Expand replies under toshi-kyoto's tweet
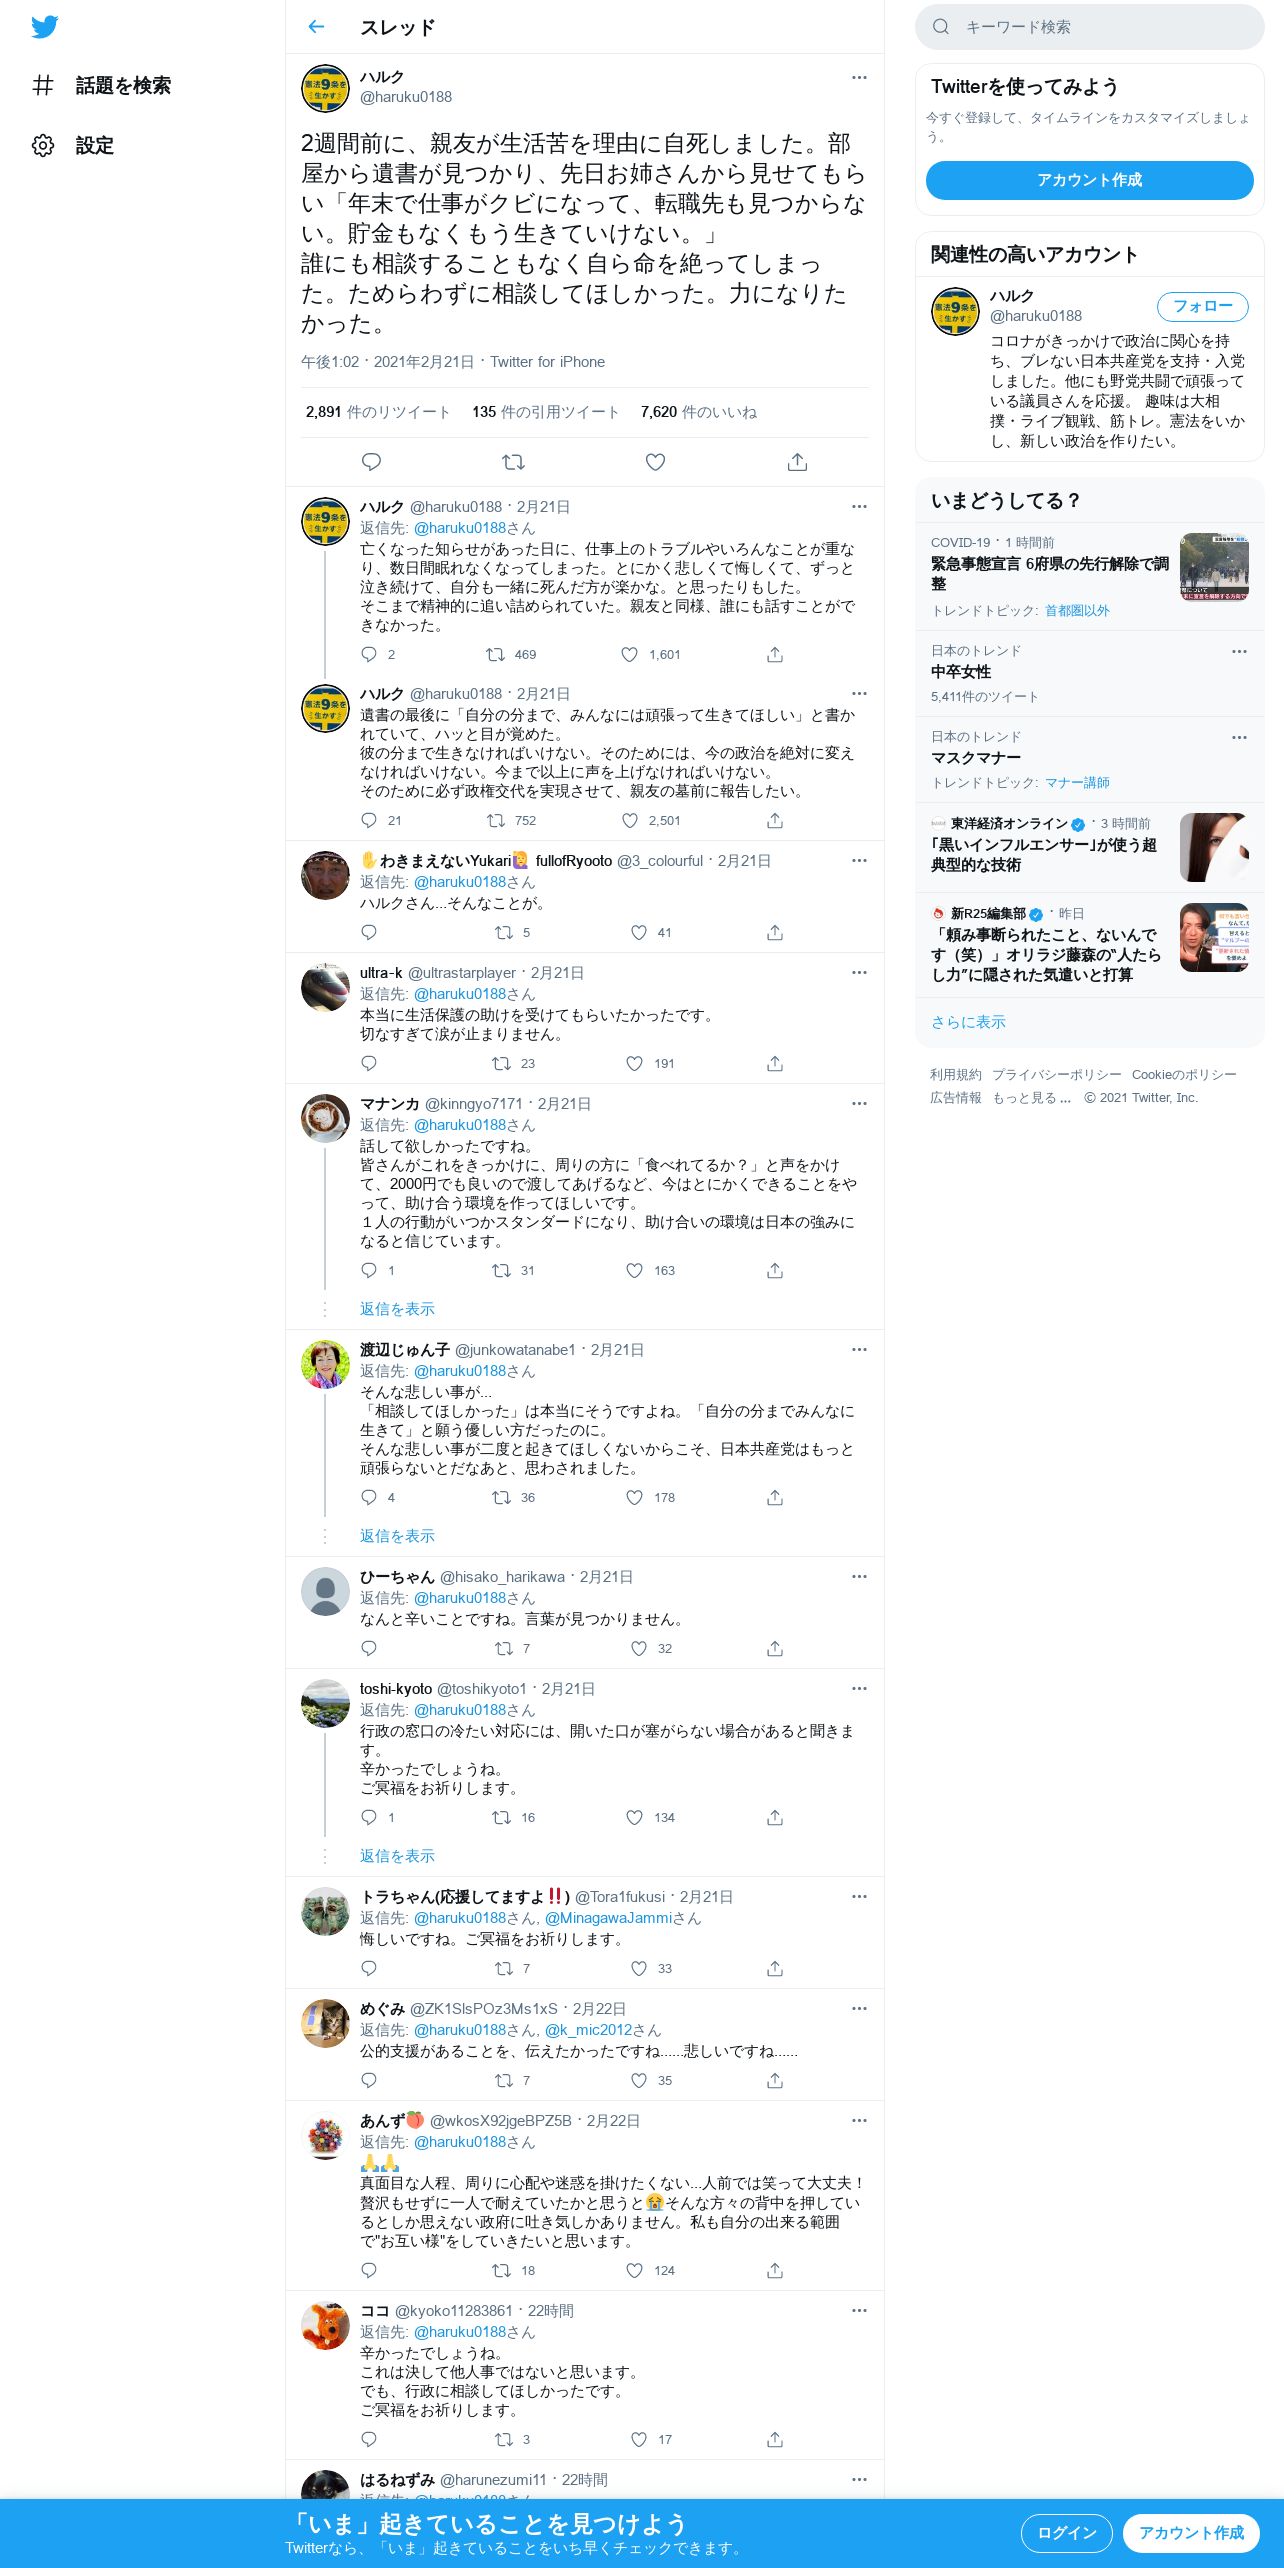Screen dimensions: 1284x2568 tap(397, 1856)
